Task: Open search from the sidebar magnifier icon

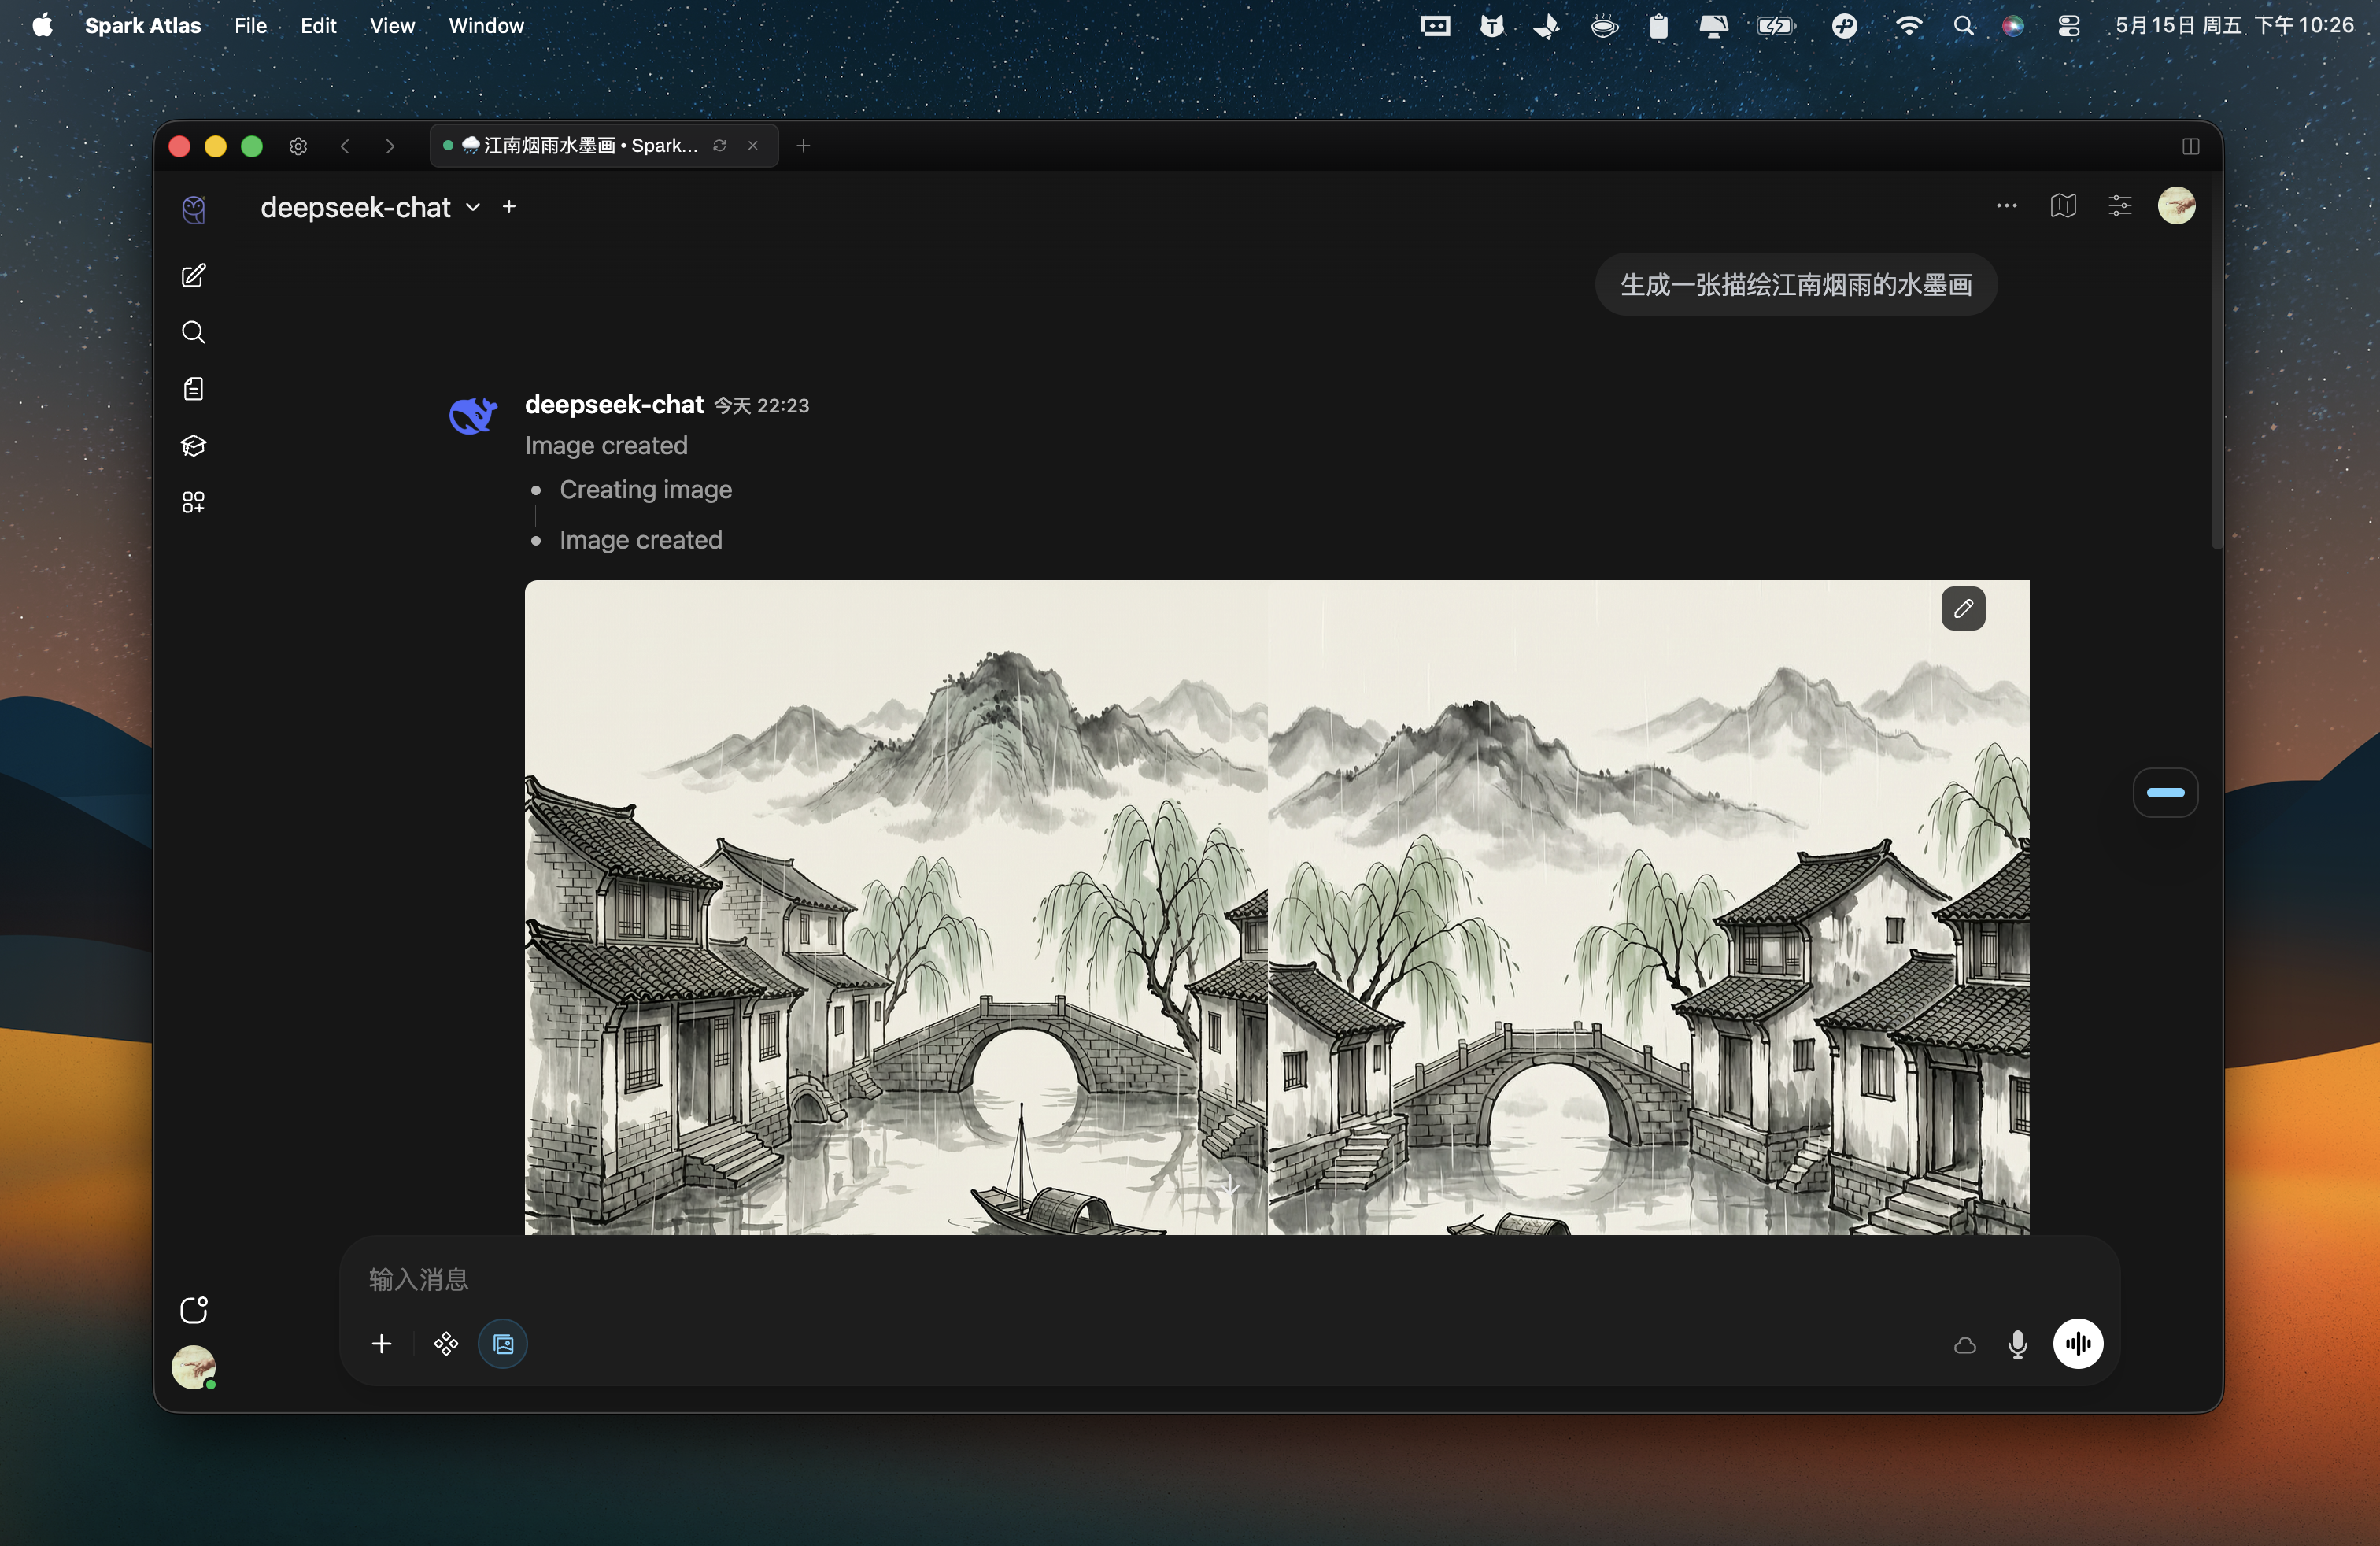Action: [x=194, y=332]
